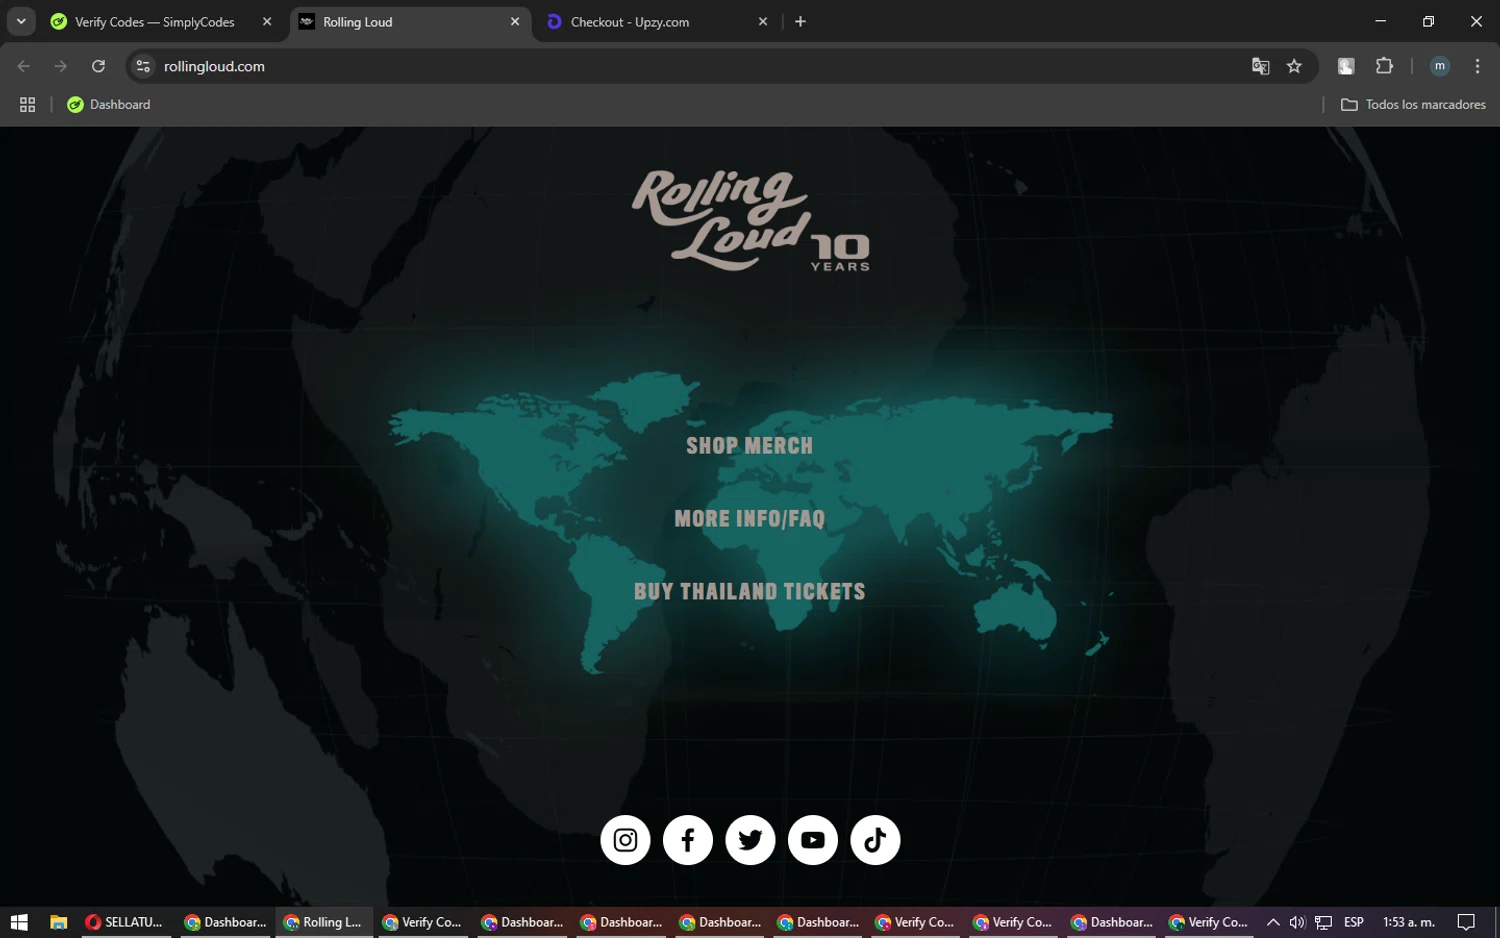Open Rolling Loud's Twitter profile
1500x938 pixels.
(750, 840)
